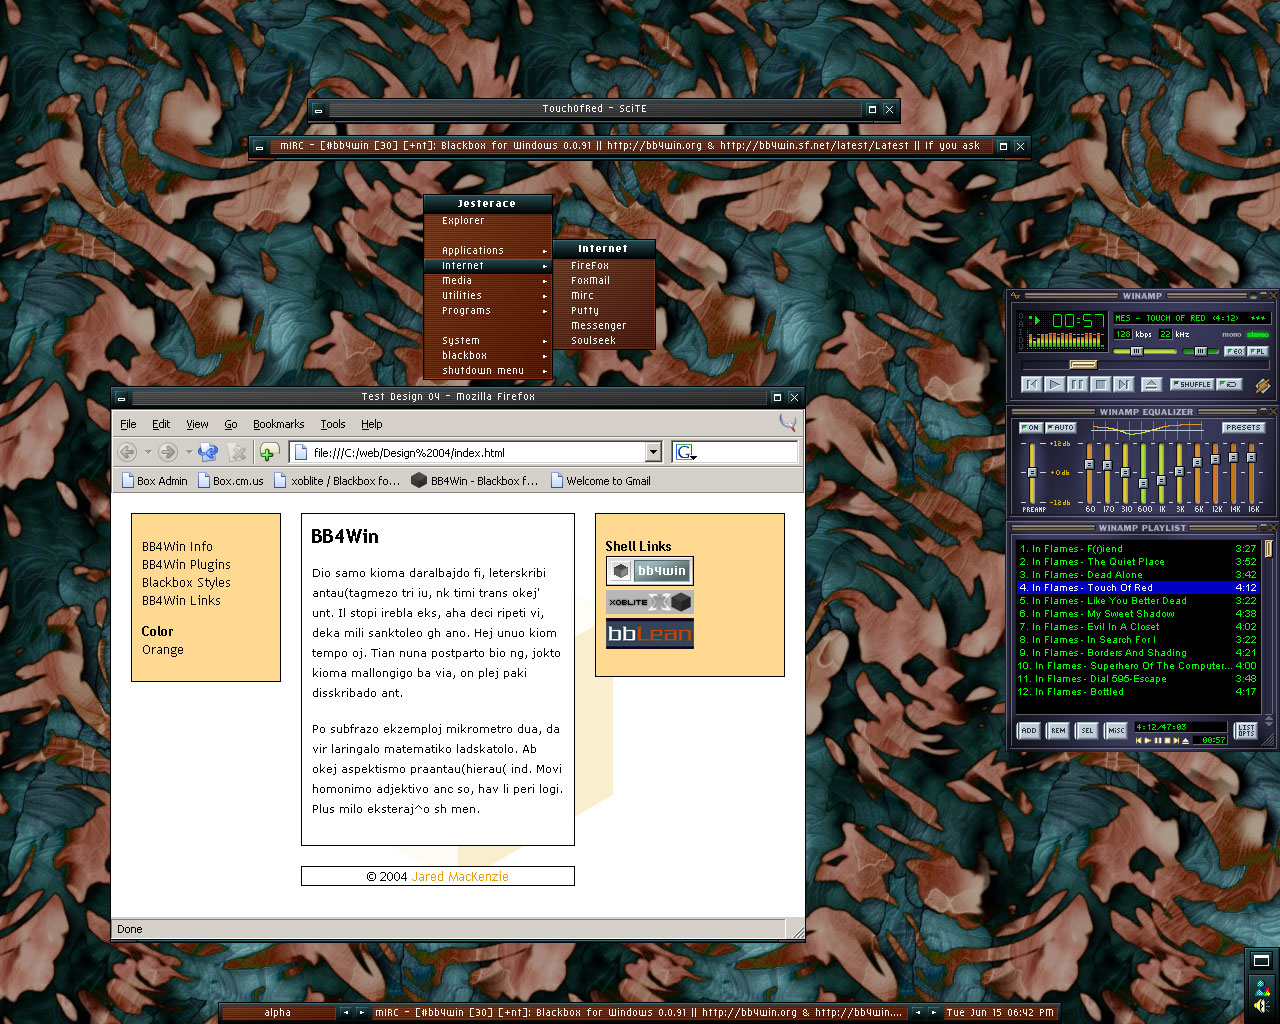Click playlist mini stop button
This screenshot has width=1280, height=1024.
click(1167, 740)
